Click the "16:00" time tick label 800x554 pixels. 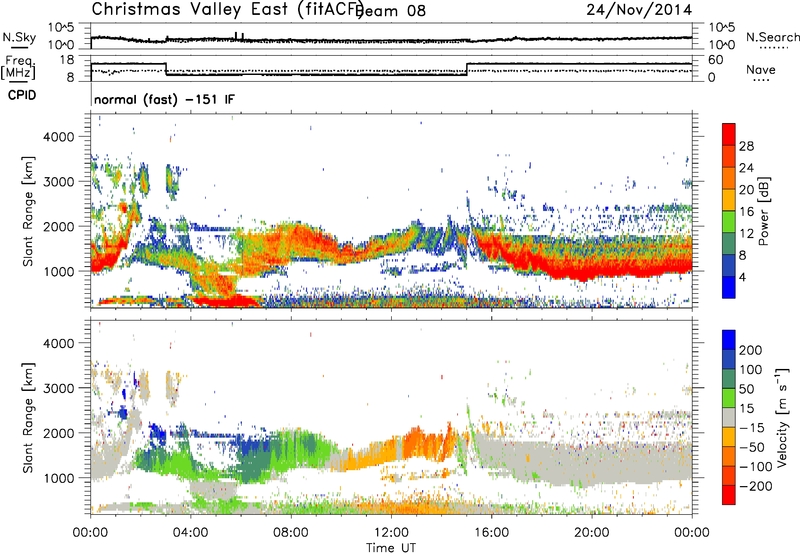coord(491,533)
